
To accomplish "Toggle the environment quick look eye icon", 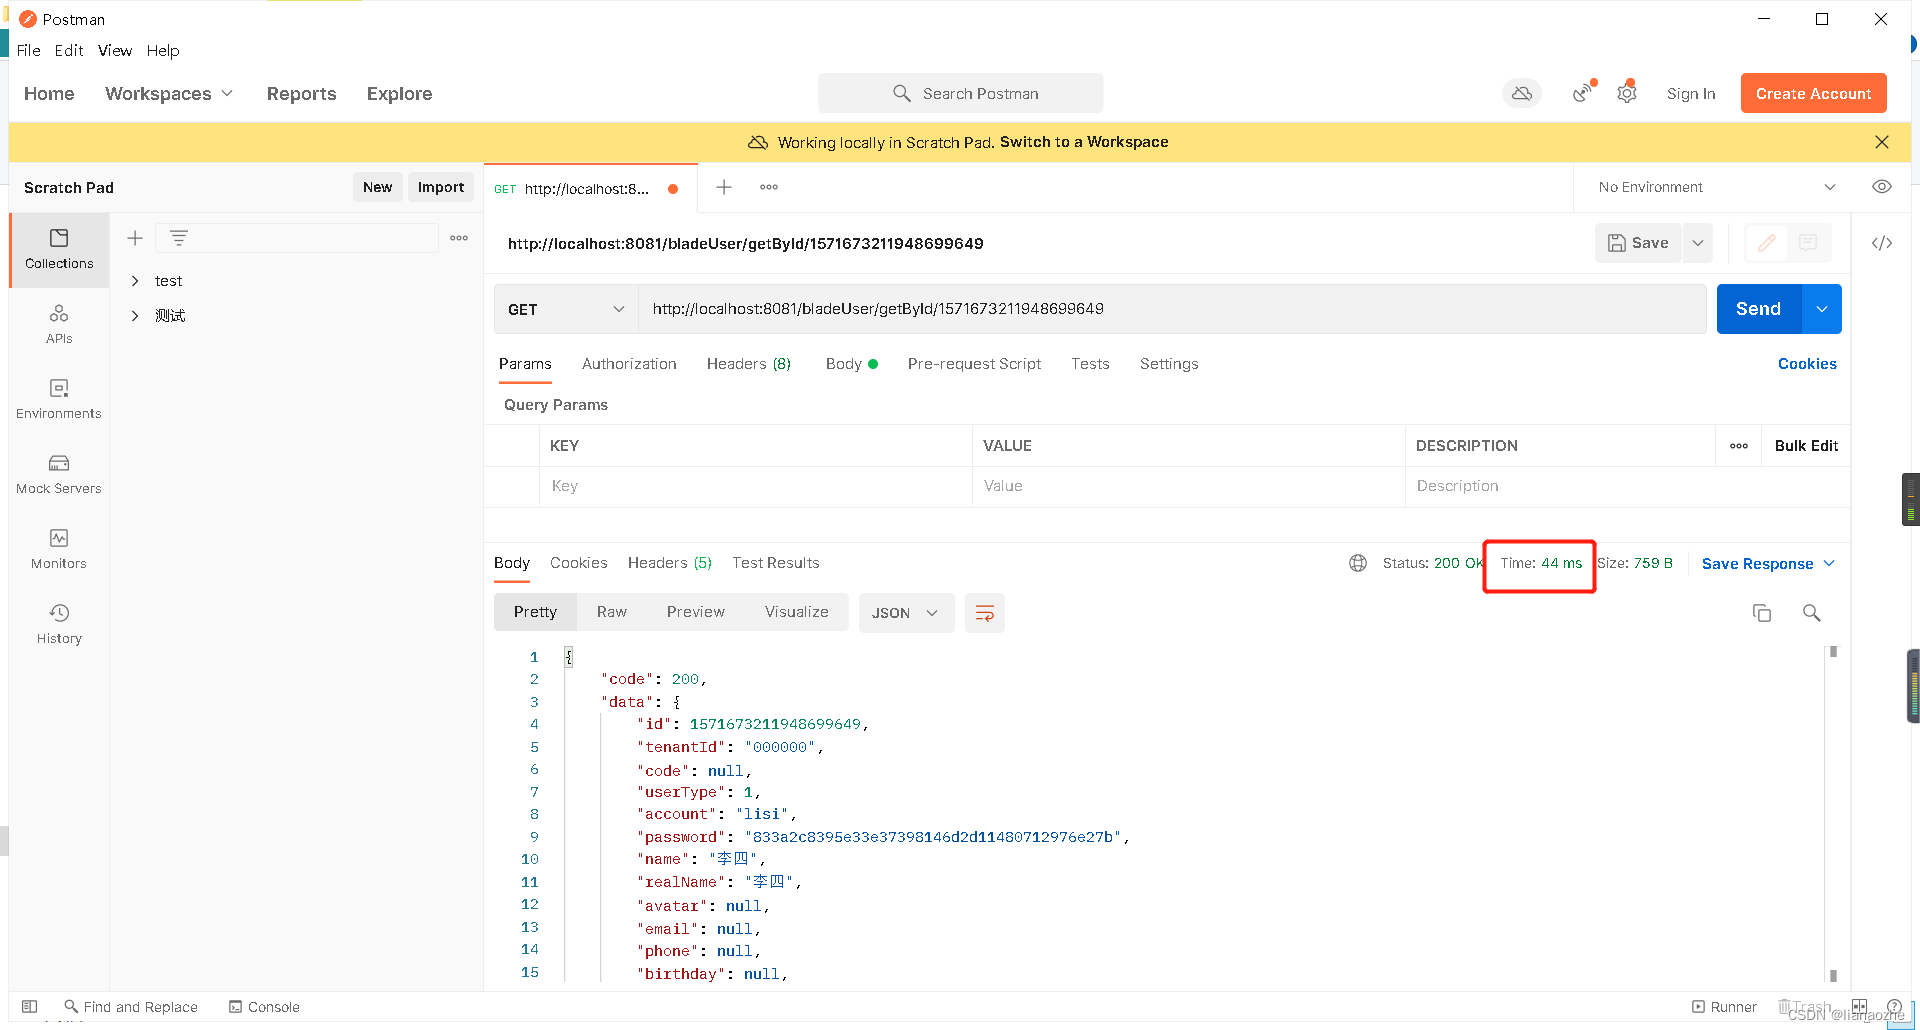I will pyautogui.click(x=1883, y=187).
